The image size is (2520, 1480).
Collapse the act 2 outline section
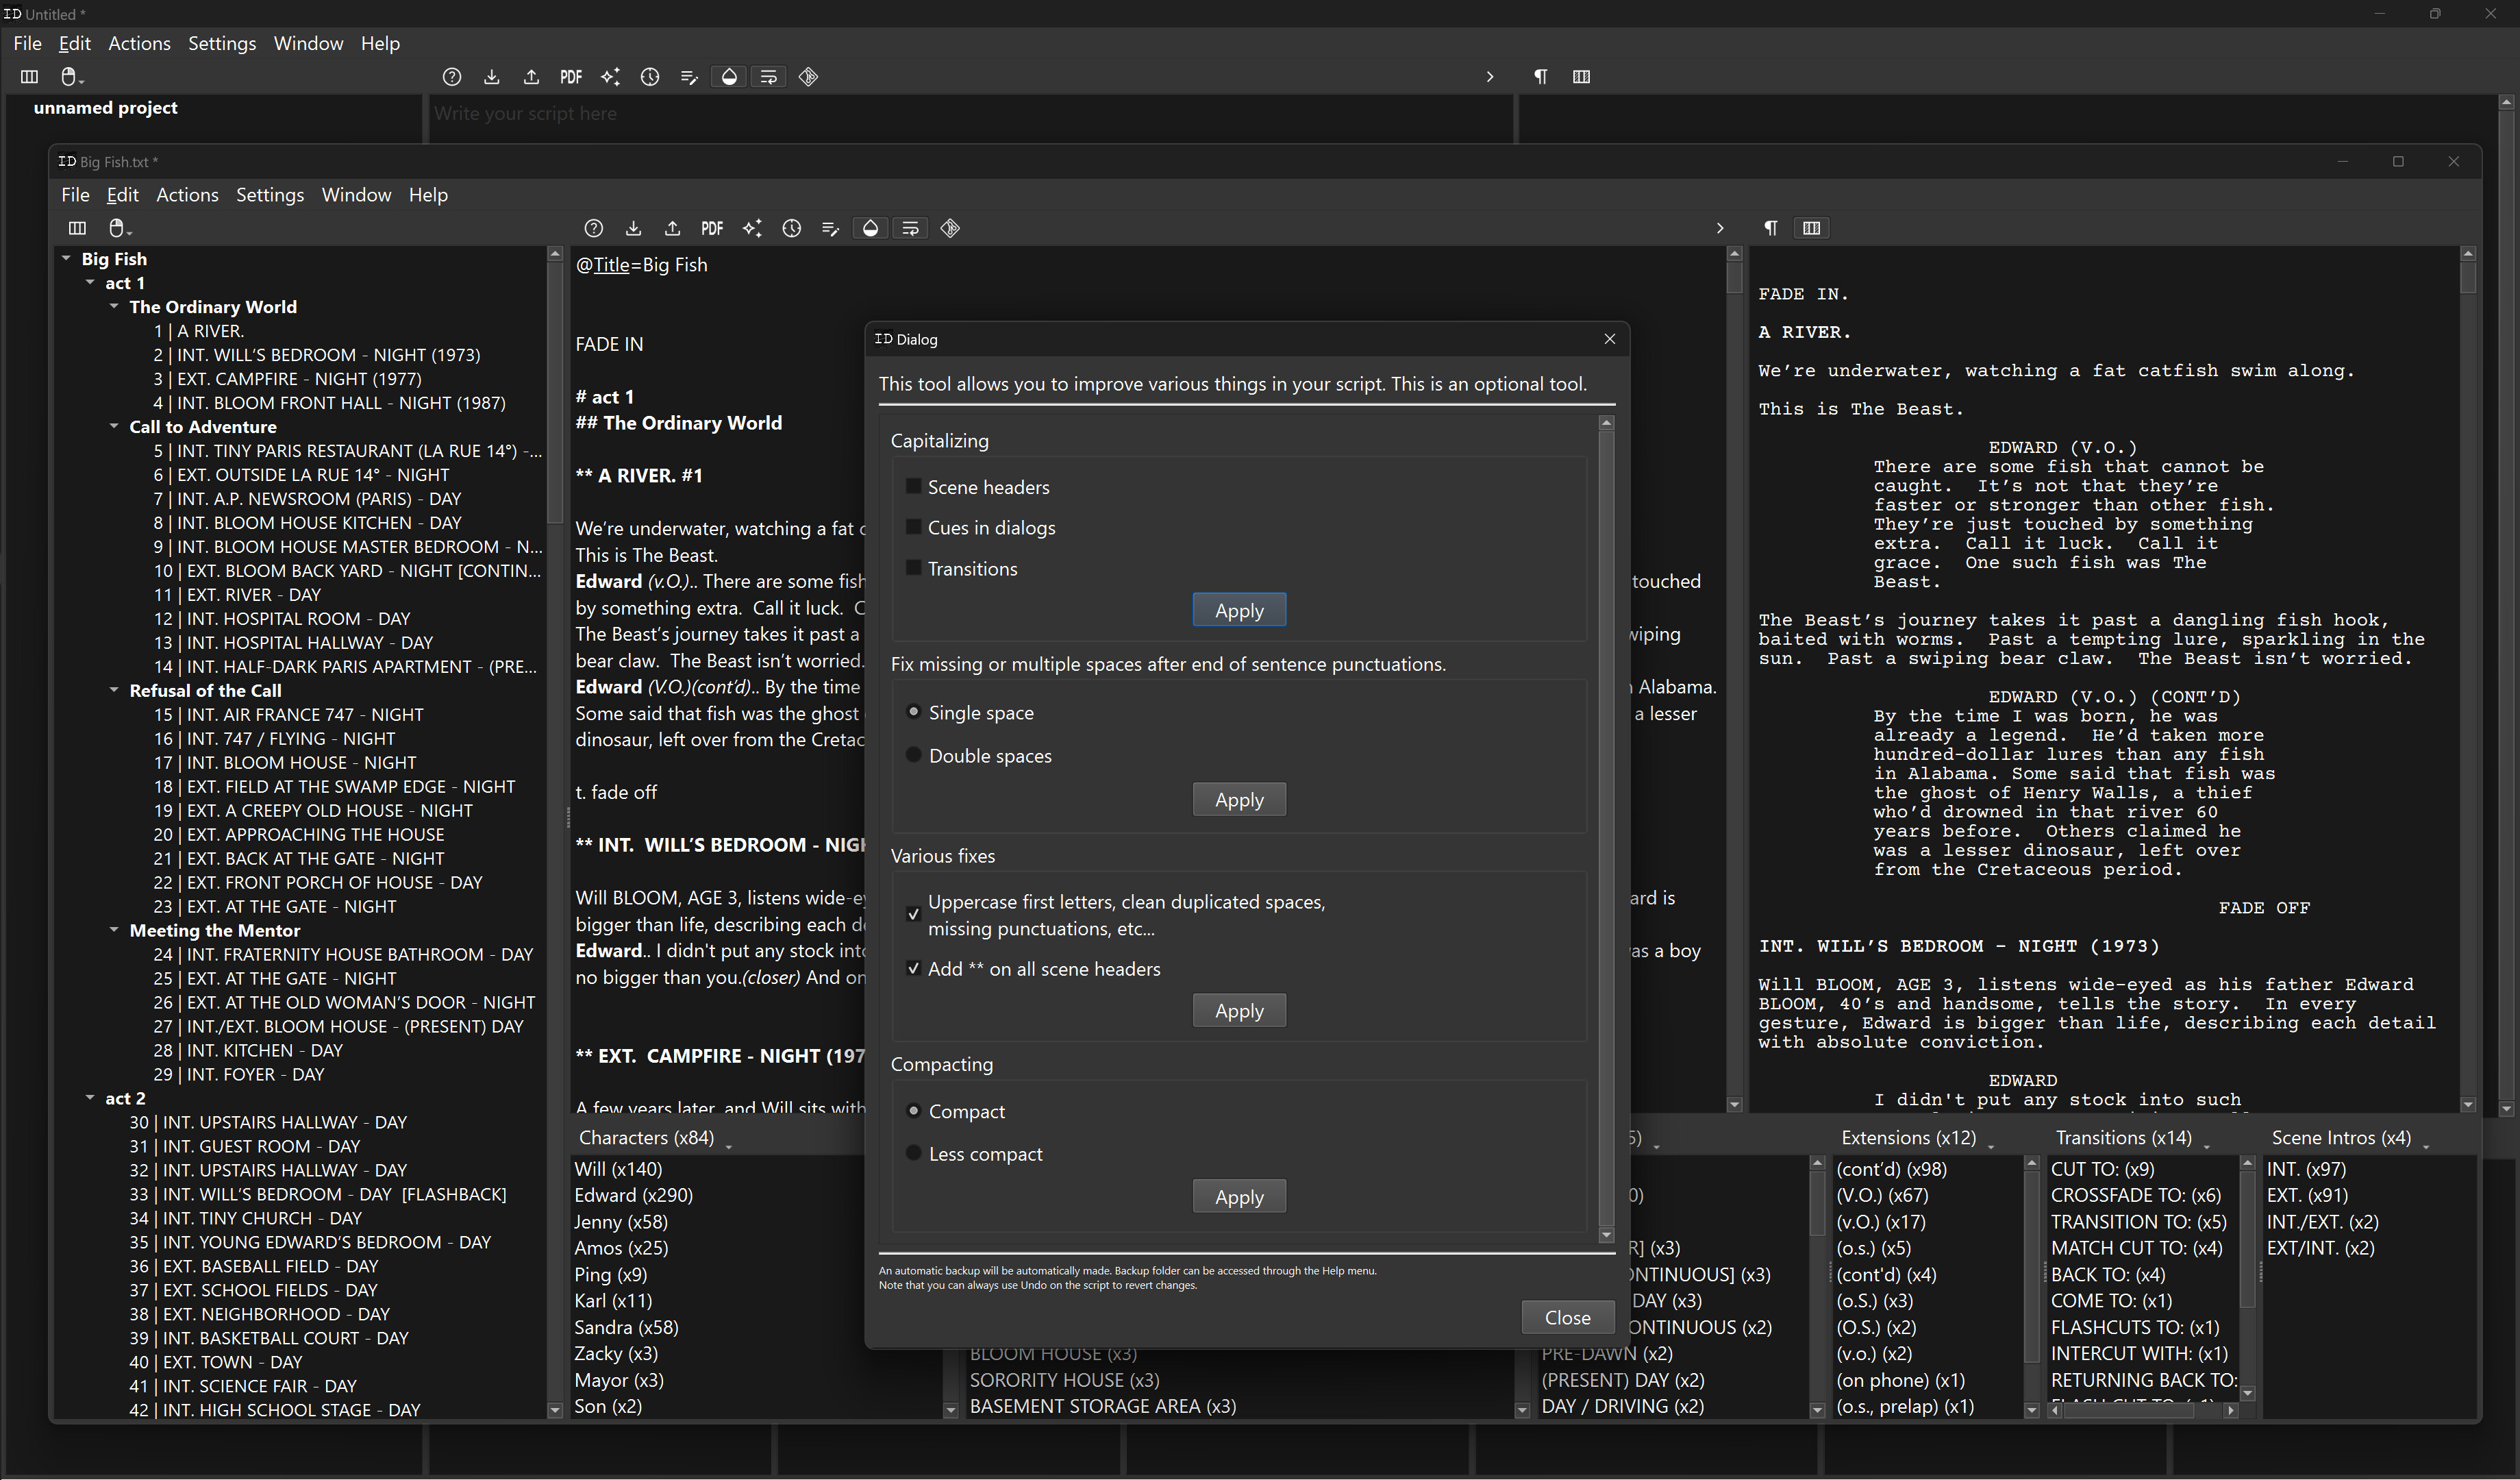click(90, 1097)
